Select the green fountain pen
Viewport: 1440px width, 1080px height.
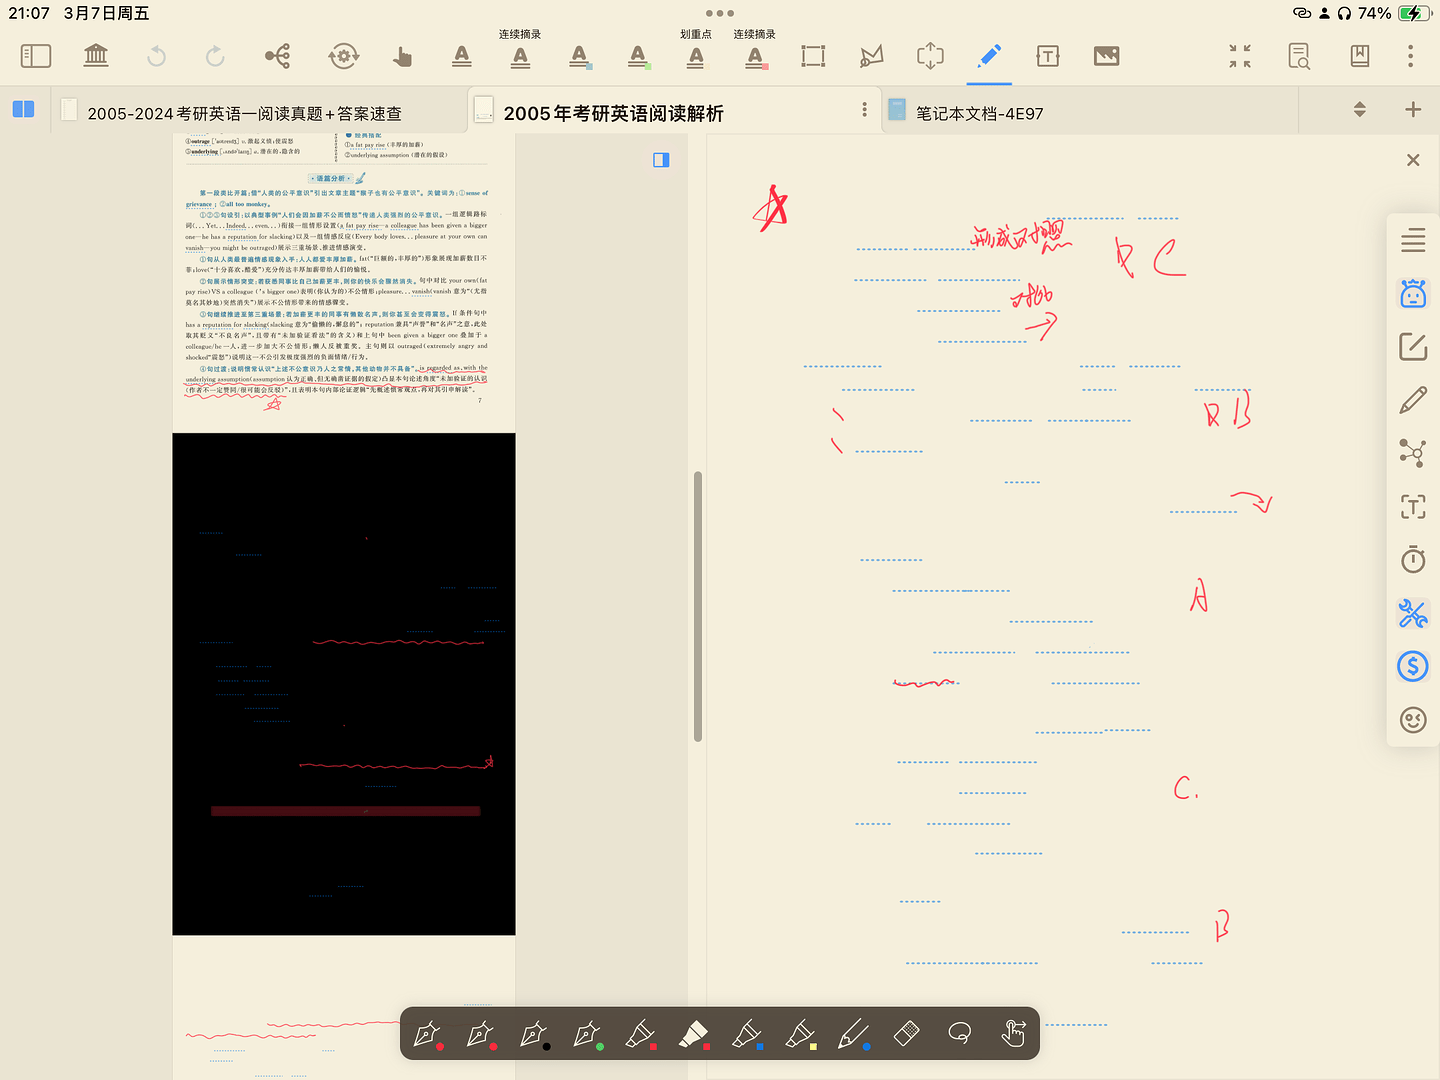click(x=587, y=1034)
